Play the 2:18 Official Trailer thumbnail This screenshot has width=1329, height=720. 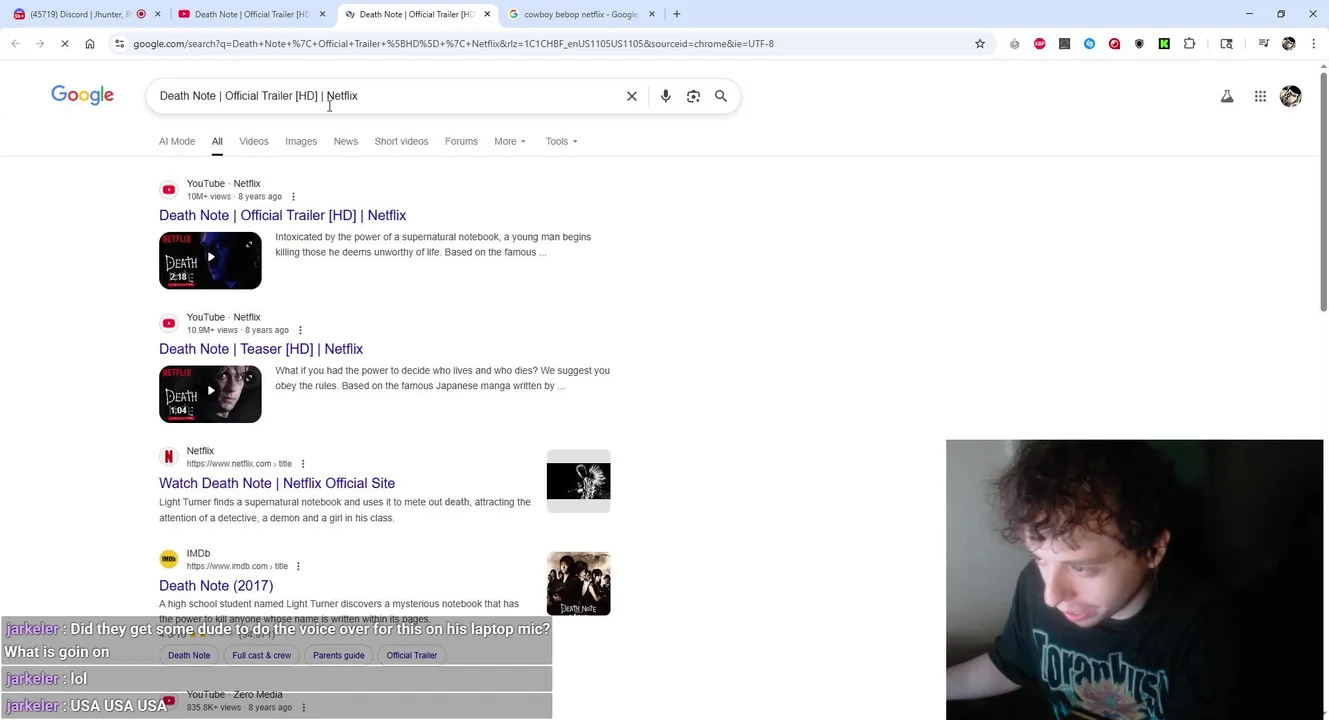tap(210, 260)
